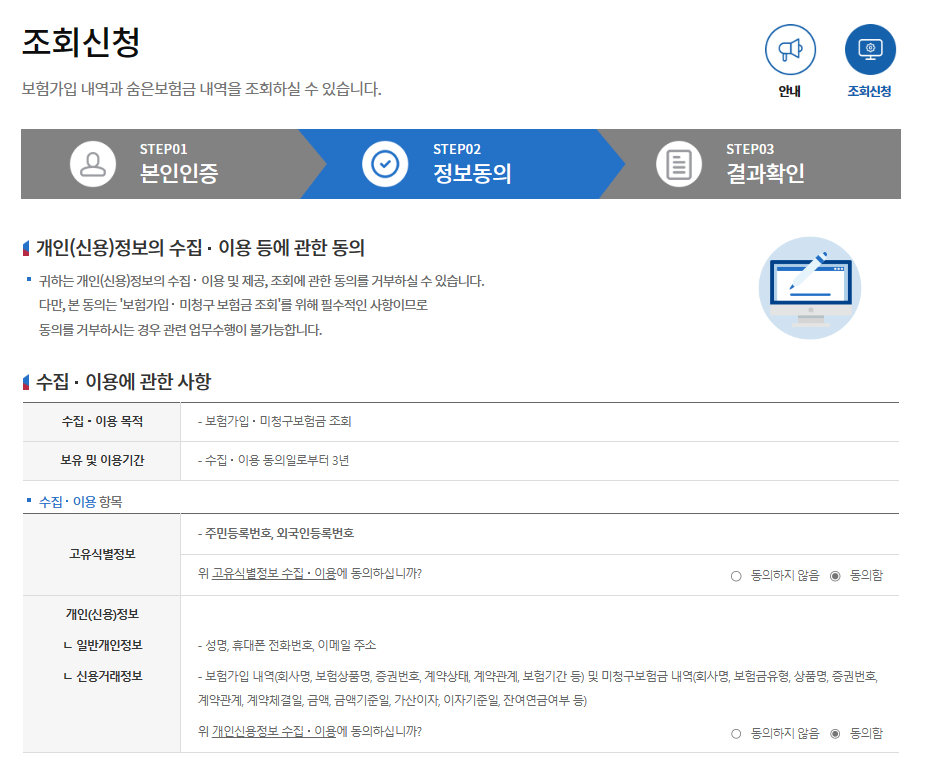This screenshot has height=762, width=927.
Task: Click heading 개인(신용)정보의 수집·이용 등에 관한 동의
Action: (x=200, y=247)
